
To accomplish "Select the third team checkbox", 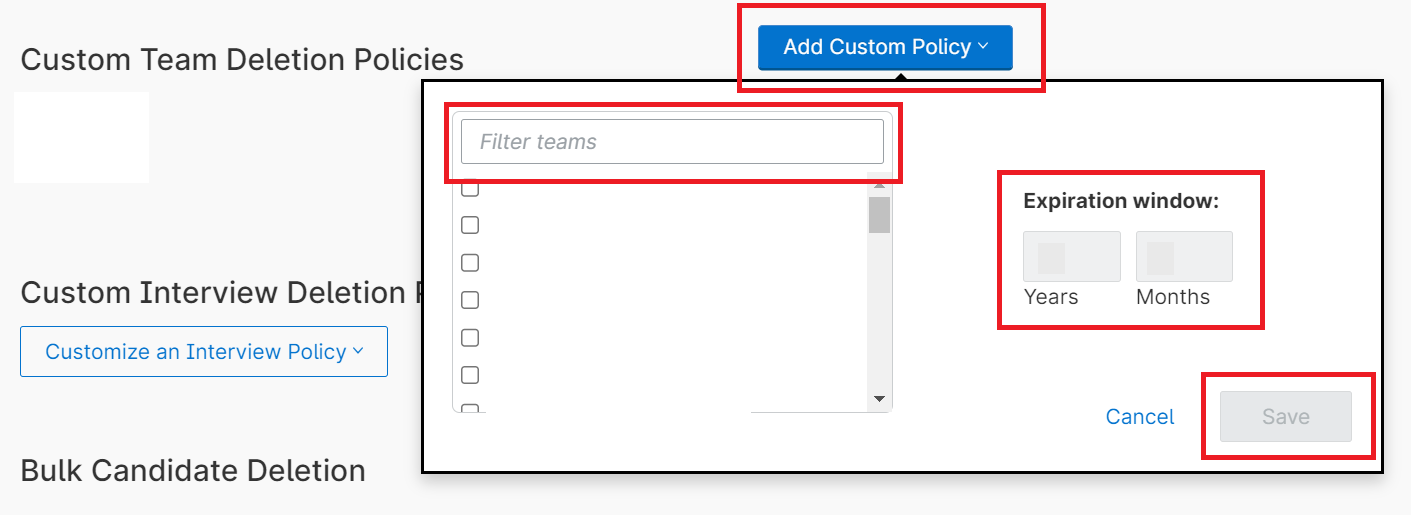I will pyautogui.click(x=470, y=263).
